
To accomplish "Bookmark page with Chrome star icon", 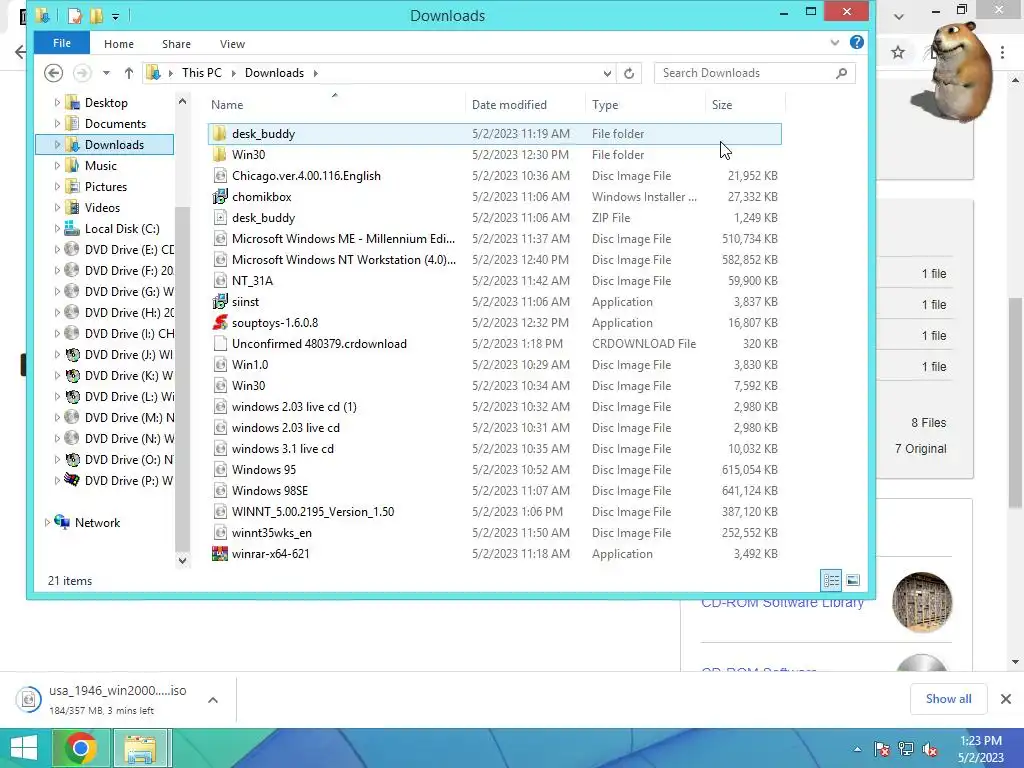I will coord(898,52).
